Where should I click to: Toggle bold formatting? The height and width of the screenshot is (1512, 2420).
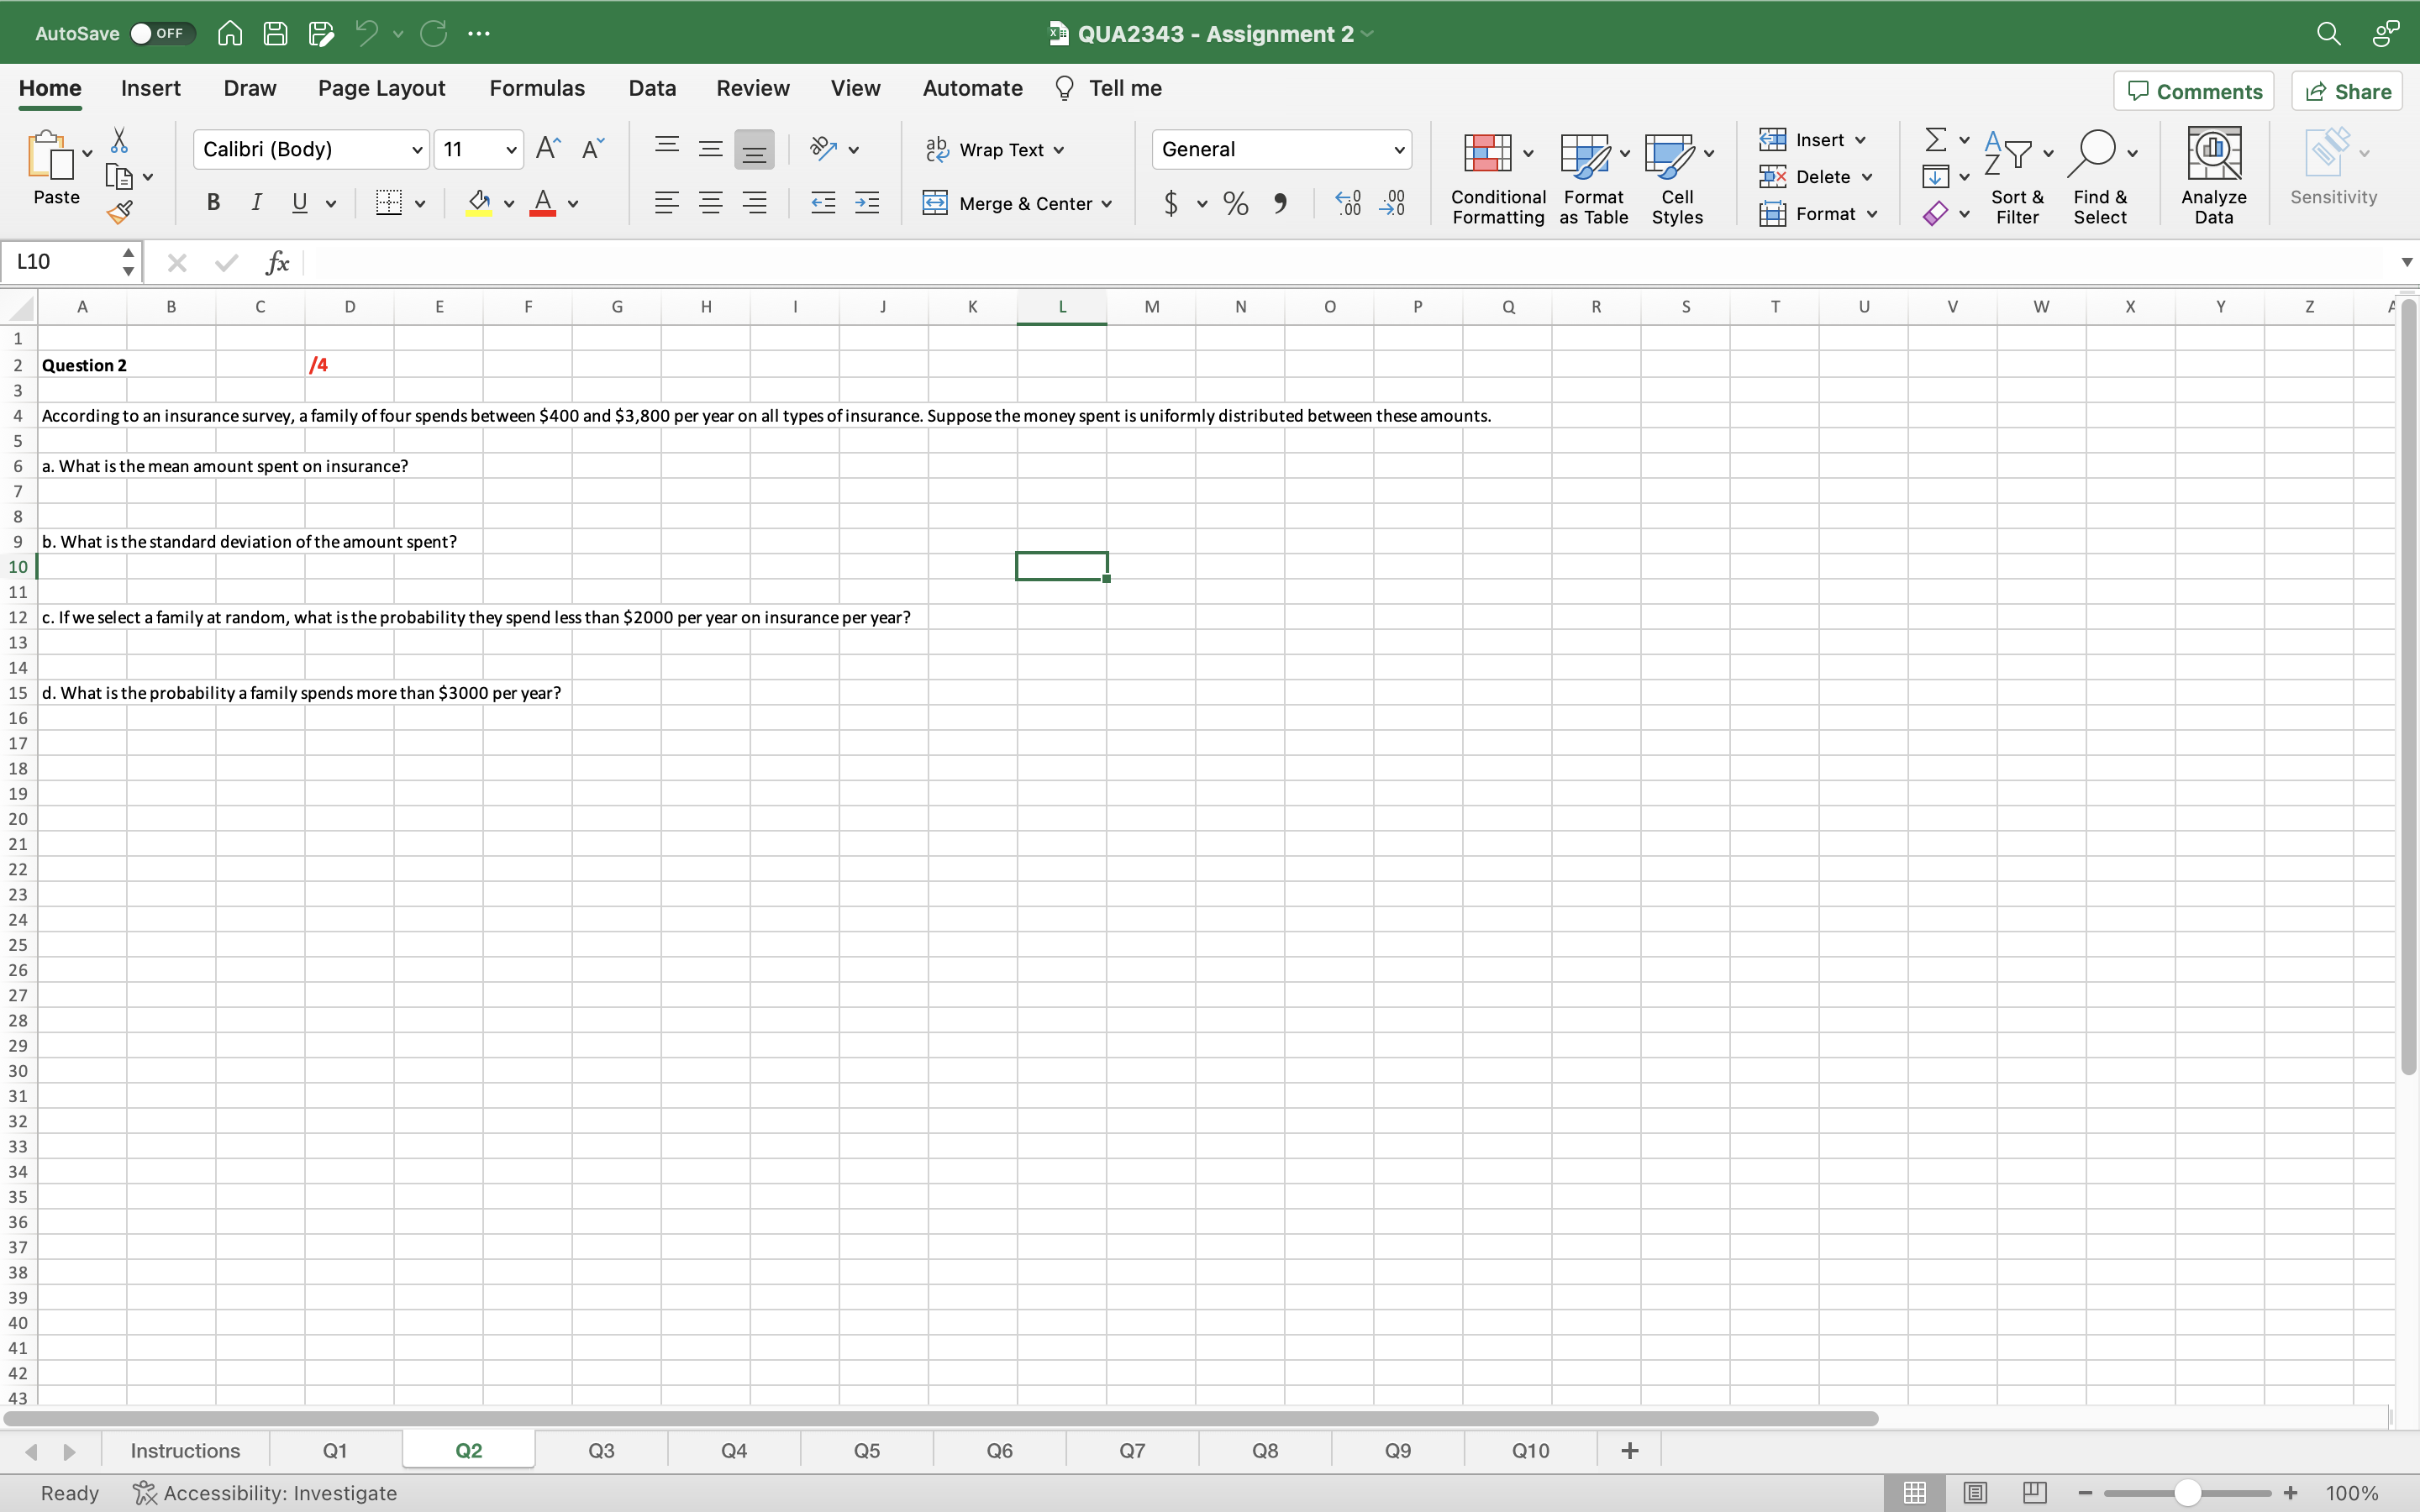(213, 203)
